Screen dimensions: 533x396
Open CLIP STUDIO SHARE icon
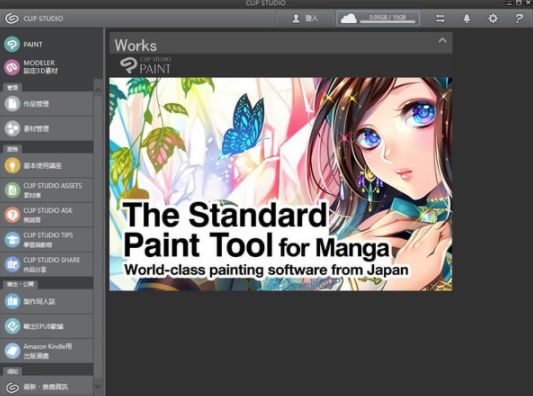coord(12,264)
